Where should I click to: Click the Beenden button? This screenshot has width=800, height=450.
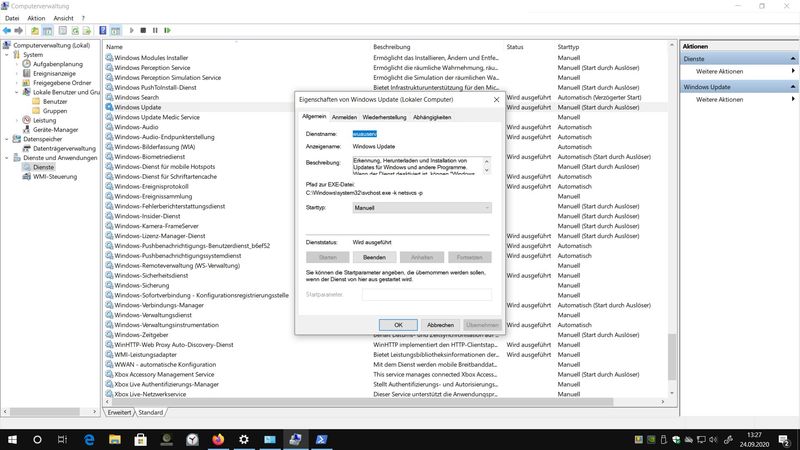[374, 257]
